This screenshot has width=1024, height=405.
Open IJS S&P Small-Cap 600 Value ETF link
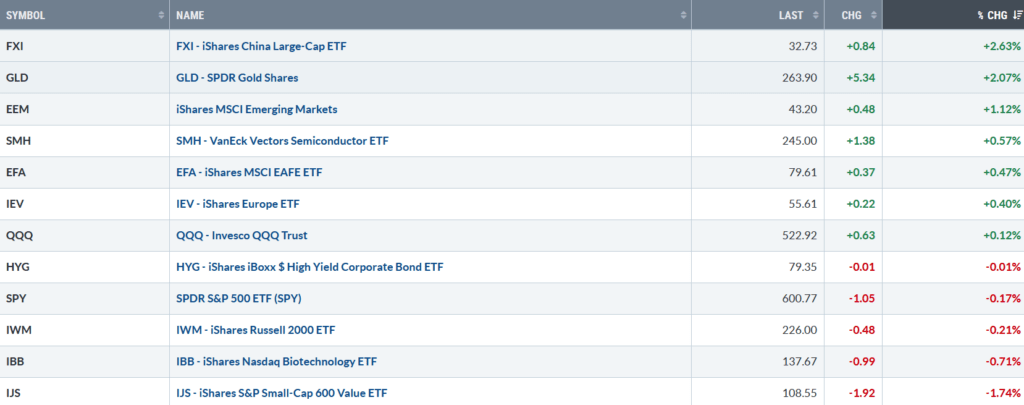[285, 393]
